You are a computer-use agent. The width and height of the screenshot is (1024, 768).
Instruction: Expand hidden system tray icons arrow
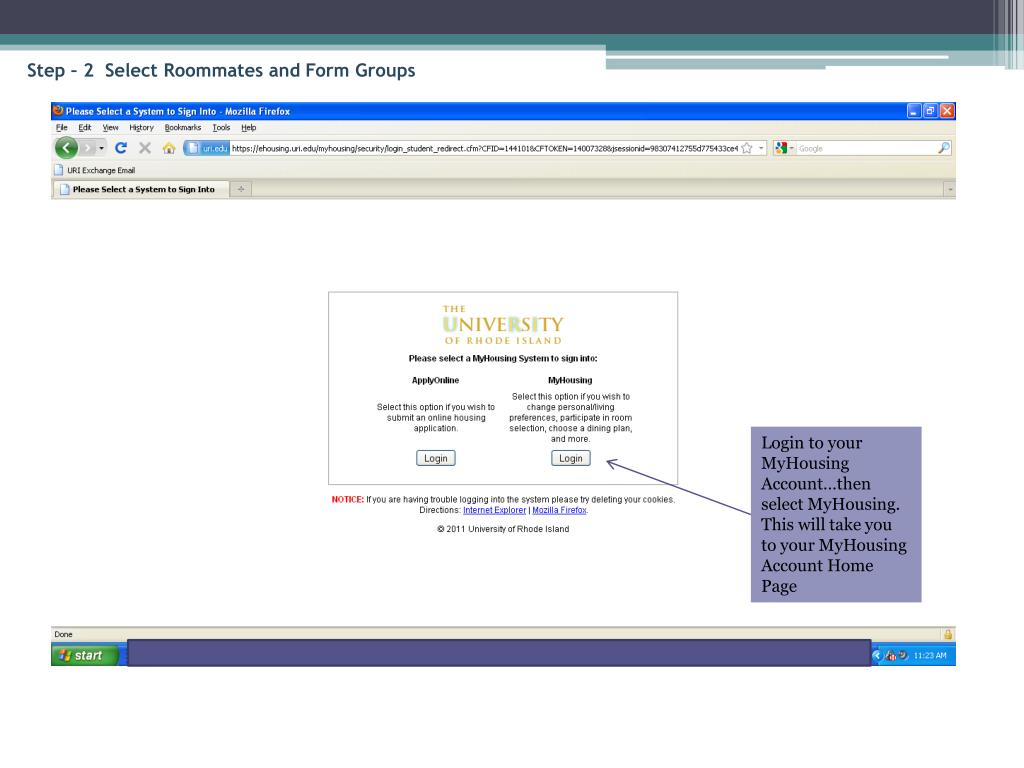[x=876, y=656]
